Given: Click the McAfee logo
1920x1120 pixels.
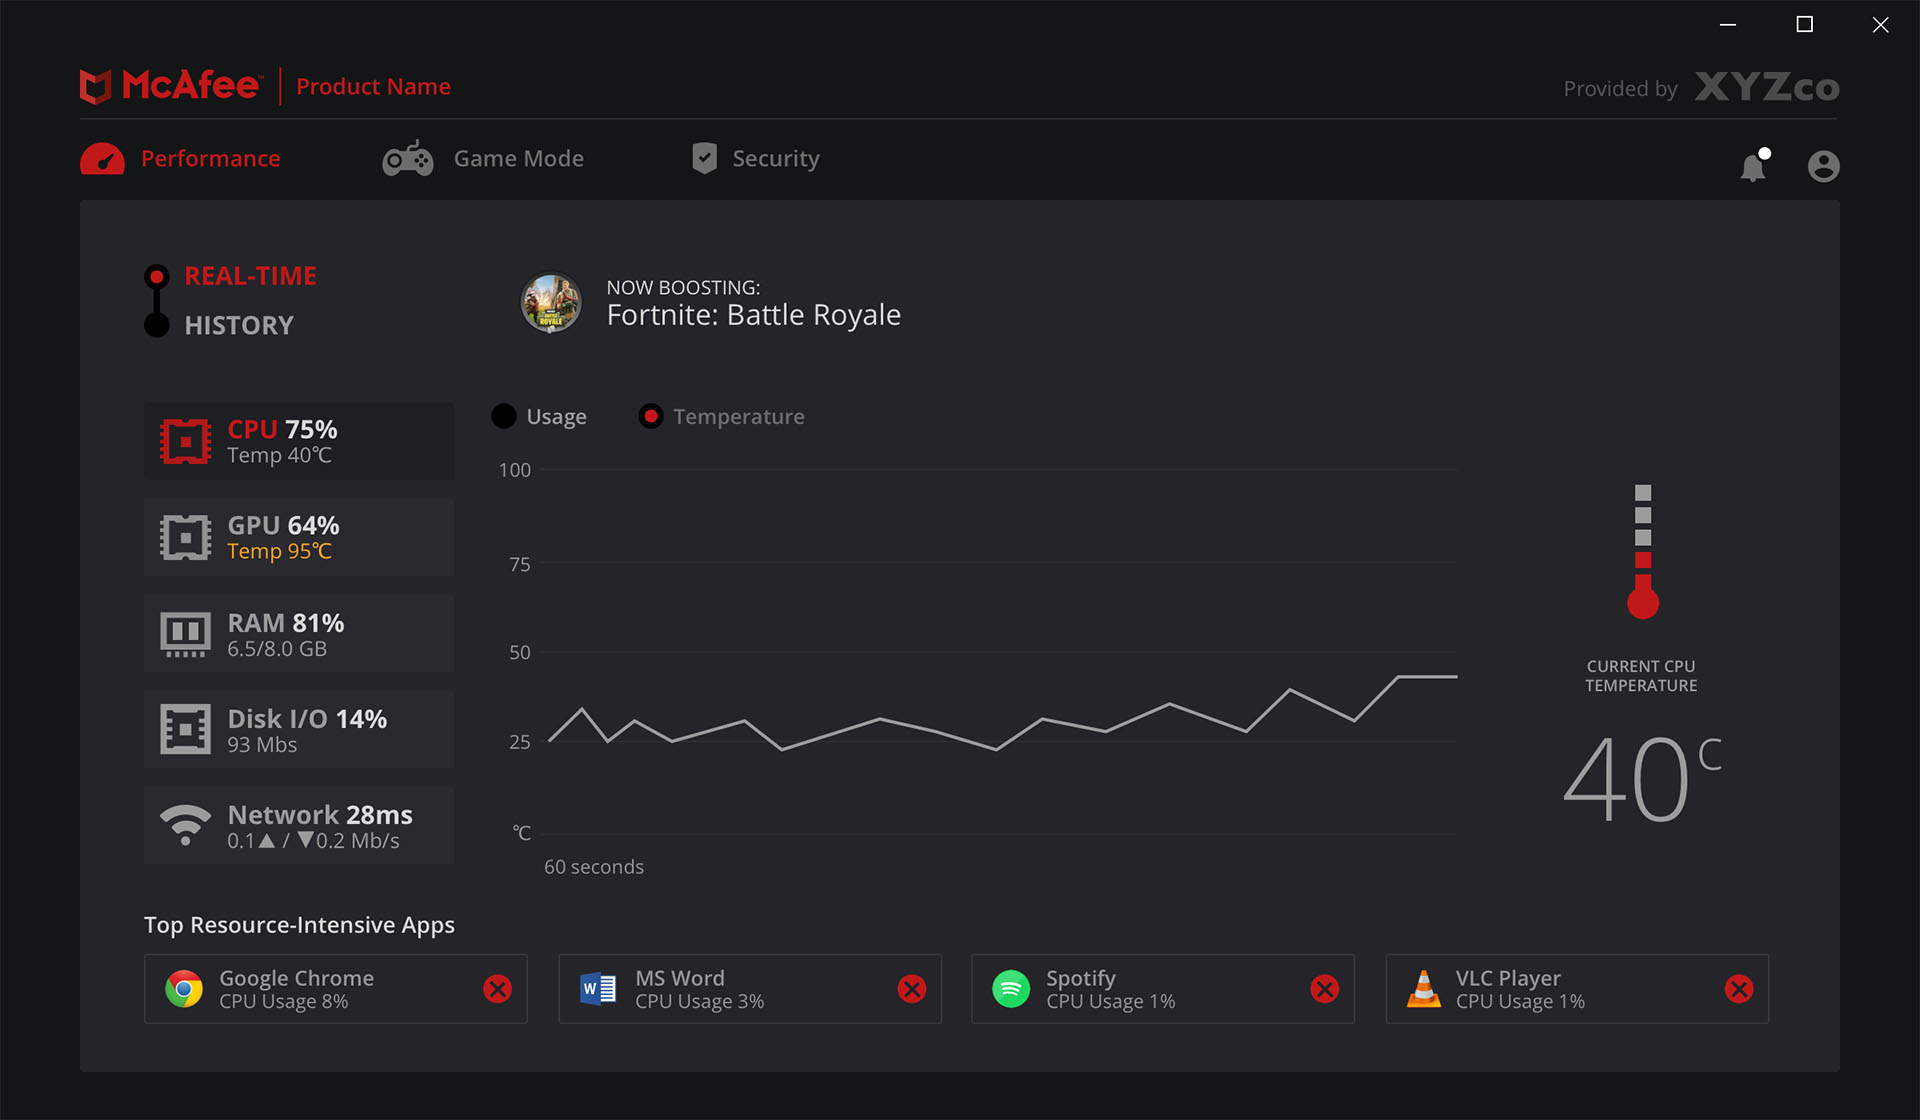Looking at the screenshot, I should click(x=171, y=86).
